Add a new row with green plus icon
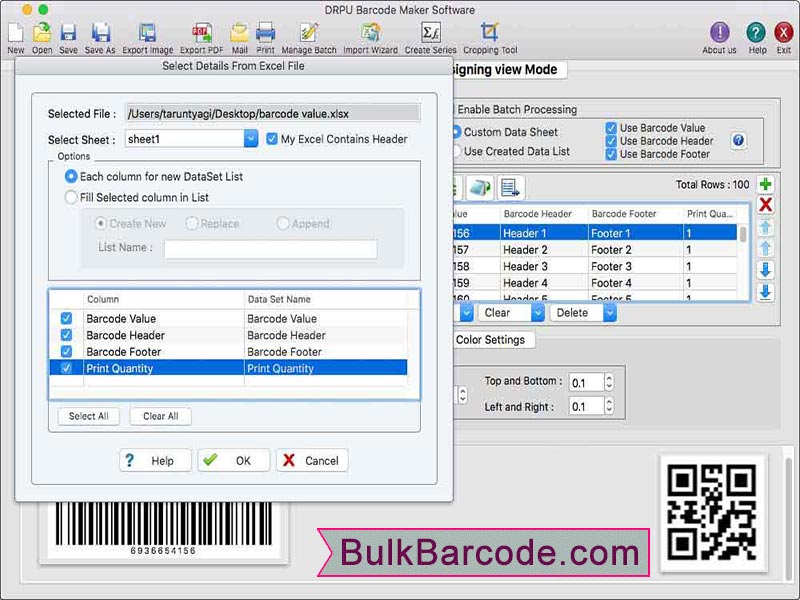This screenshot has height=600, width=800. [766, 185]
